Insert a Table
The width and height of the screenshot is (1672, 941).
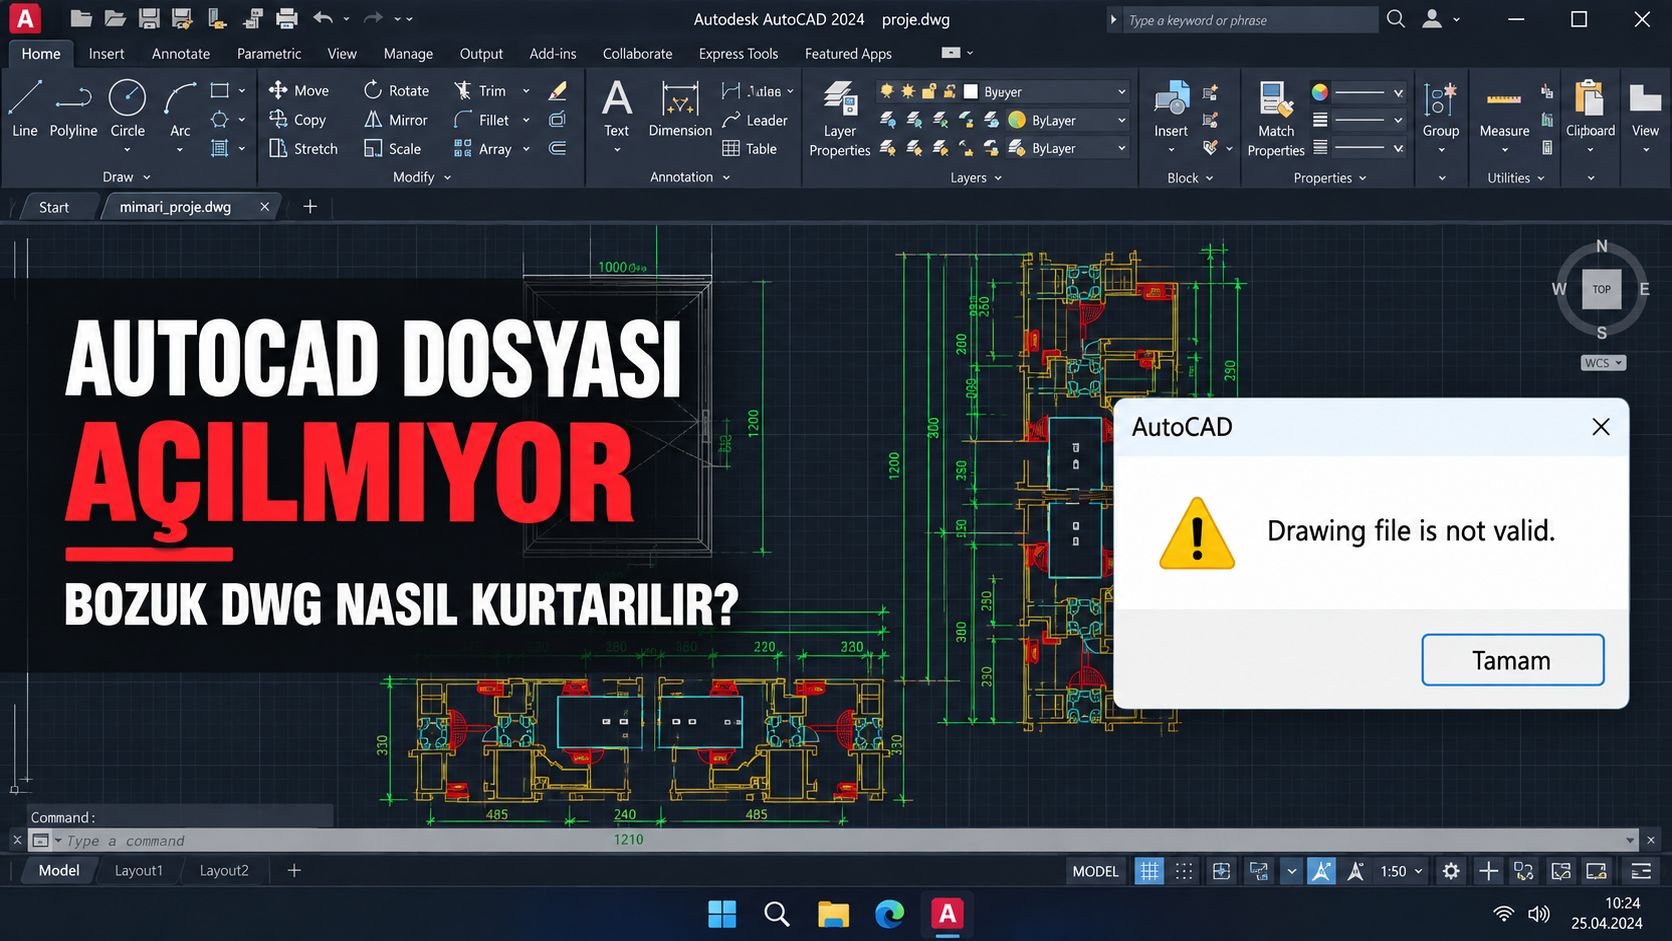[x=750, y=148]
